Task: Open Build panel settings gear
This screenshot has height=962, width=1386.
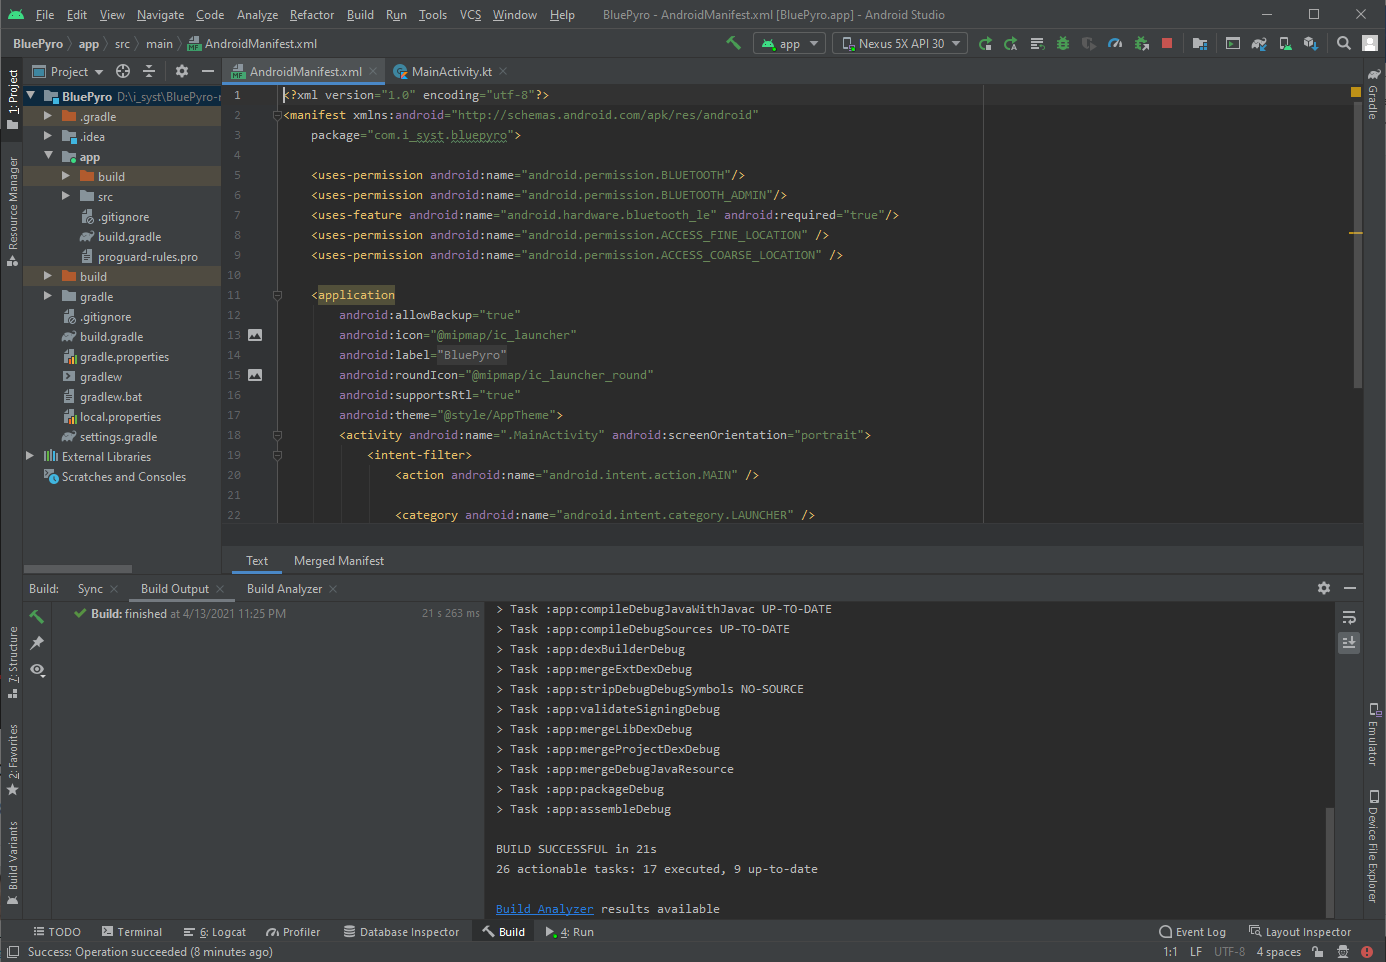Action: click(x=1324, y=588)
